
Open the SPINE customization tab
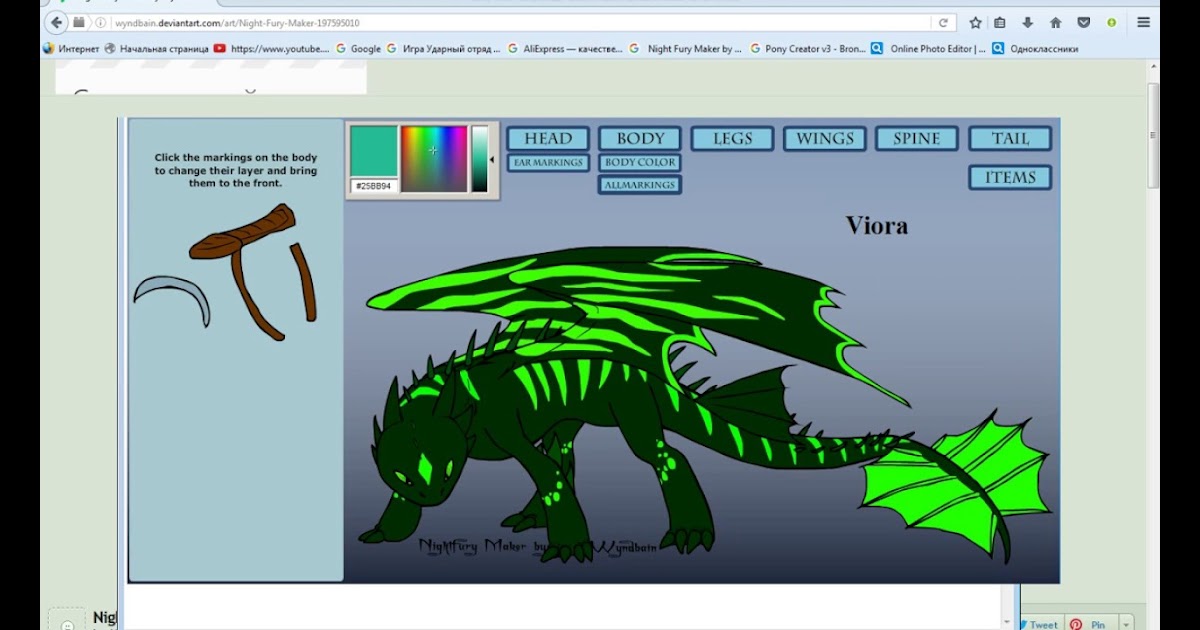pyautogui.click(x=917, y=139)
